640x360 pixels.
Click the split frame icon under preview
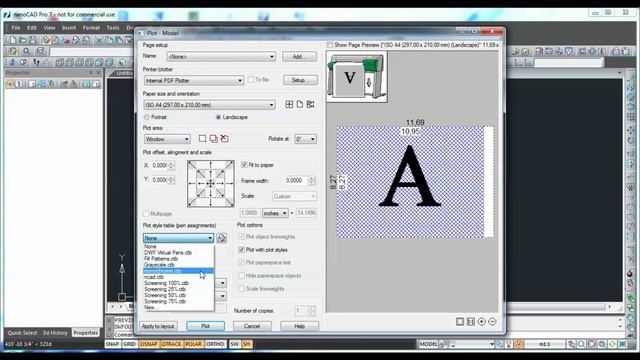(471, 322)
